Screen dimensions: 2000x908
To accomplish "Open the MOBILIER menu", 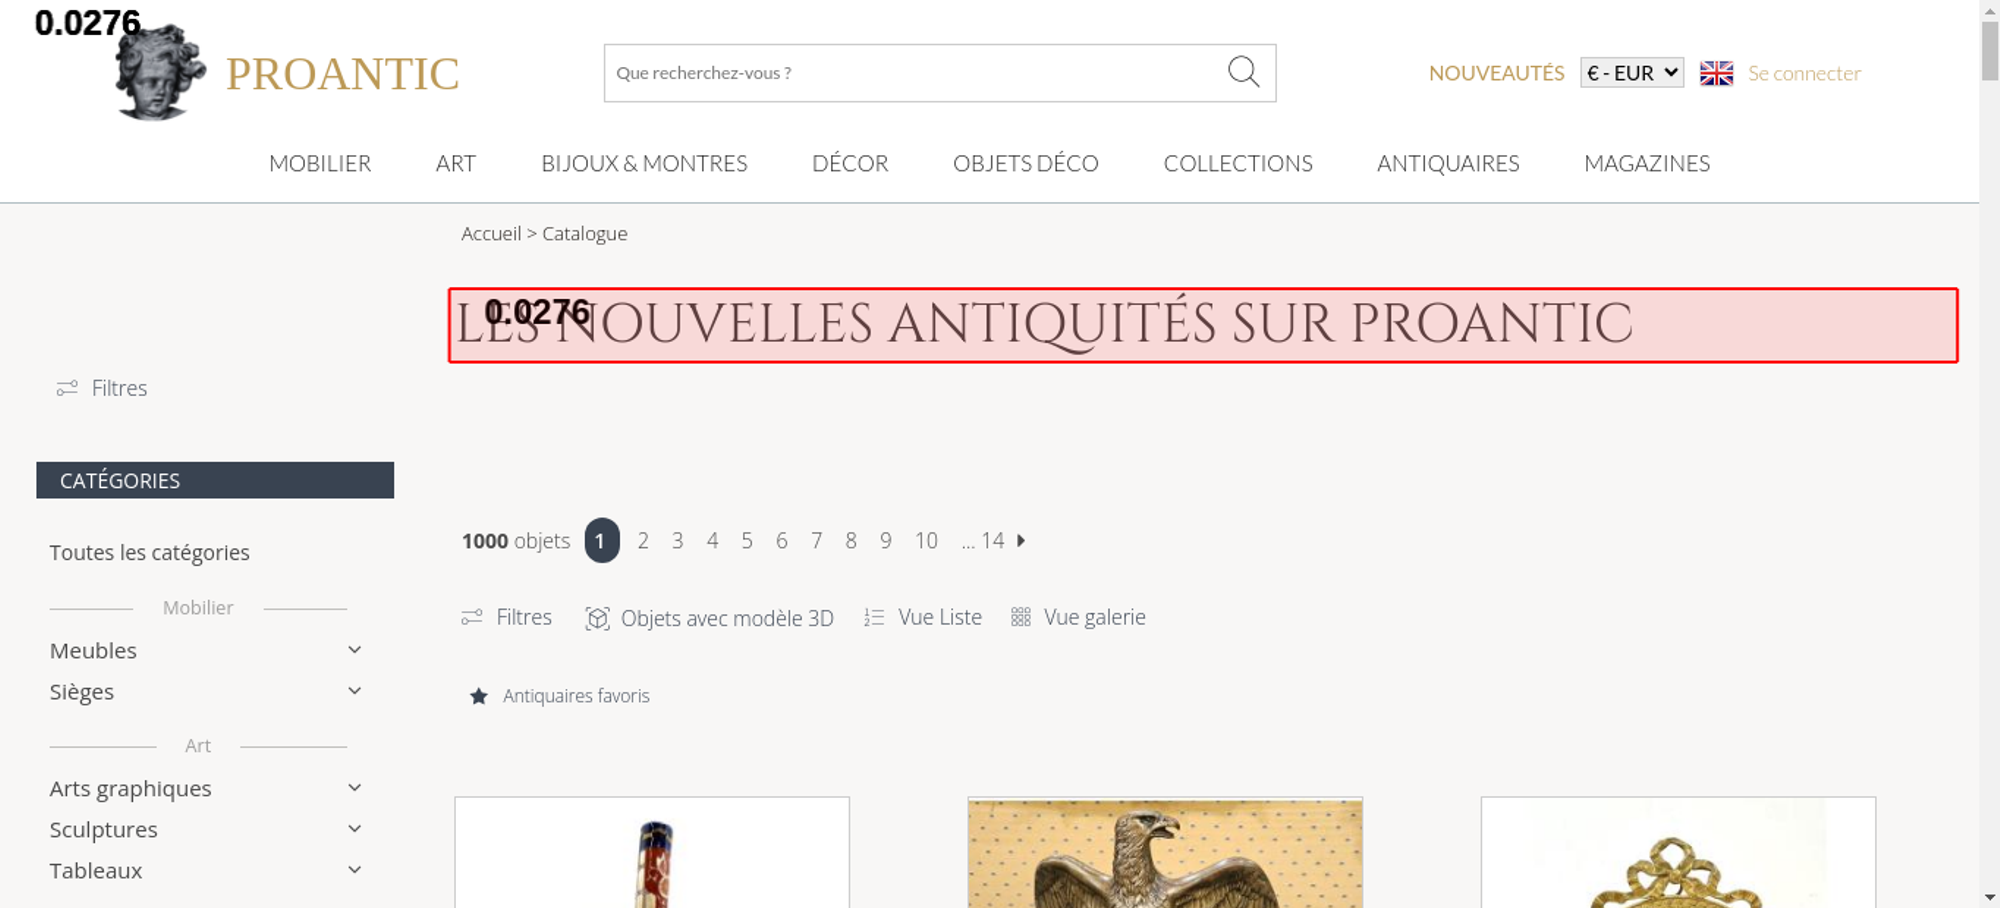I will [x=320, y=163].
